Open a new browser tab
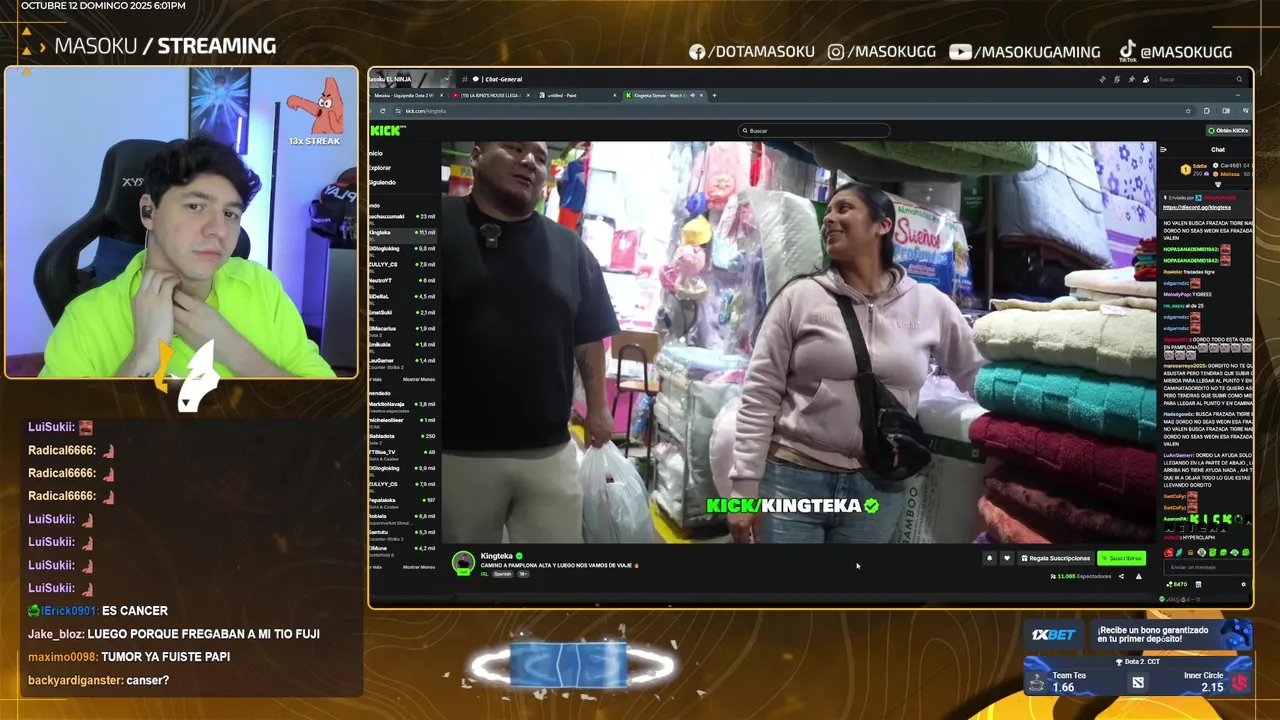 pos(714,95)
